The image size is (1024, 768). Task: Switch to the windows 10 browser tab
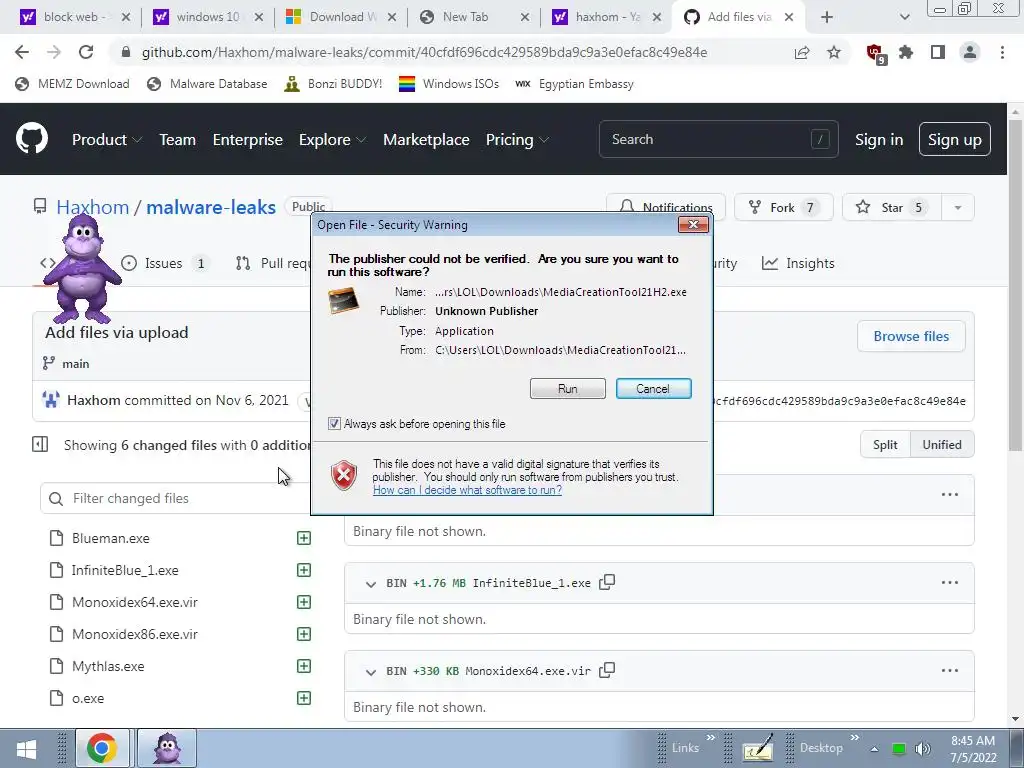pos(208,17)
